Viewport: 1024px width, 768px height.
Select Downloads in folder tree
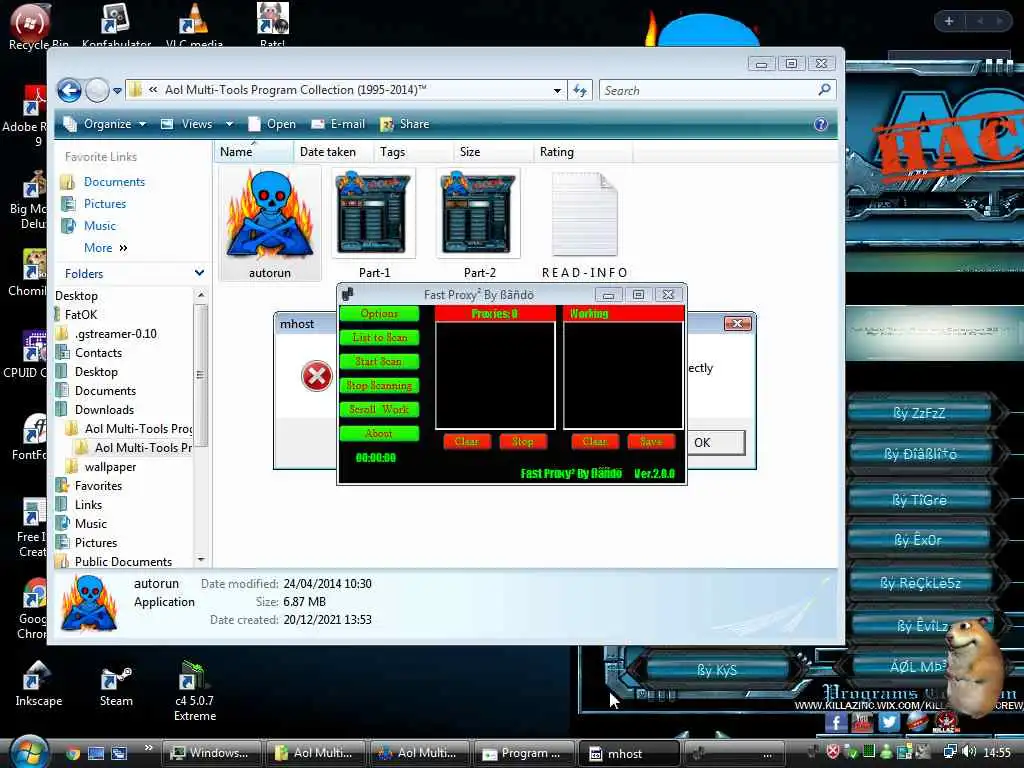pos(104,409)
